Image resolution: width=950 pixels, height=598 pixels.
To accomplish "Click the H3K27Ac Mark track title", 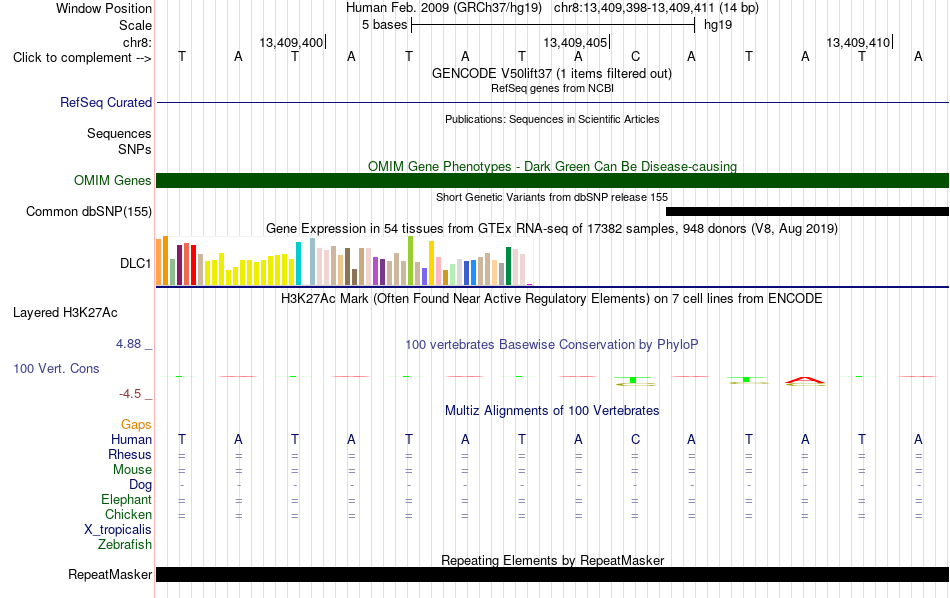I will pos(552,299).
